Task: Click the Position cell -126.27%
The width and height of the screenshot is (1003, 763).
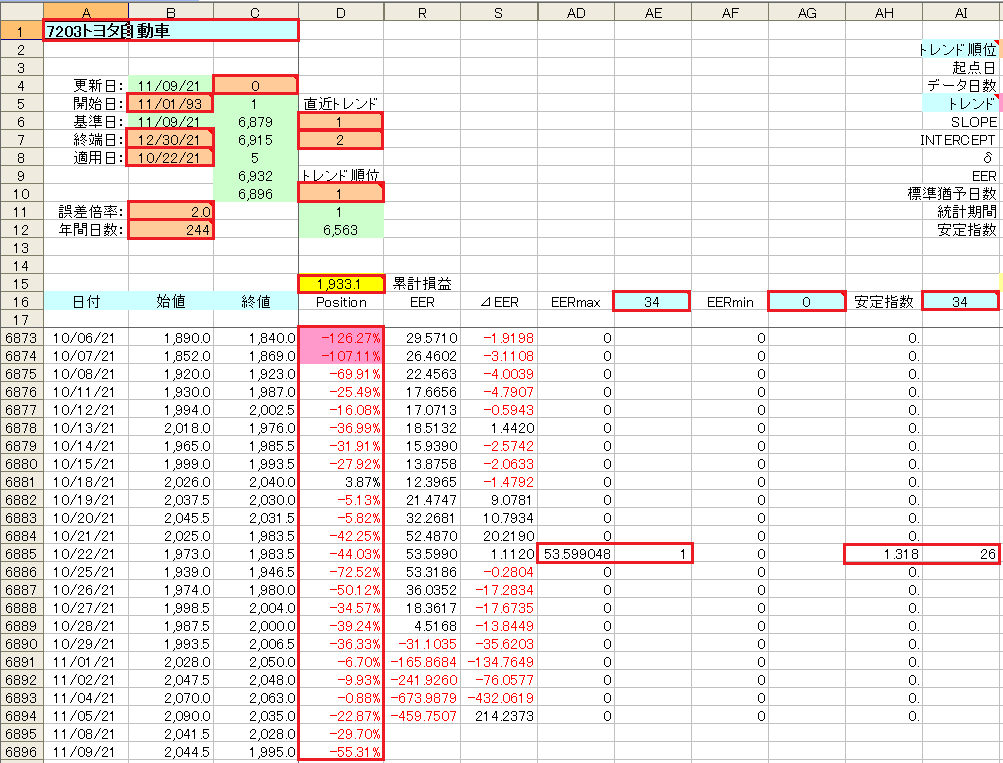Action: [341, 338]
